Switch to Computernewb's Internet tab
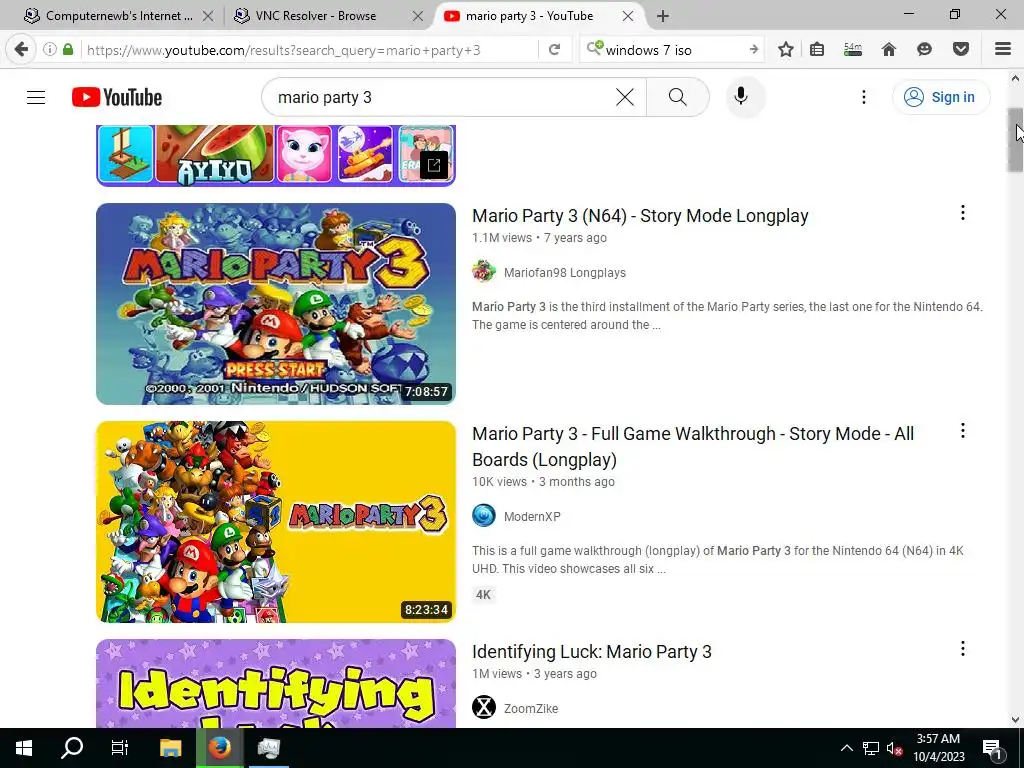The height and width of the screenshot is (768, 1024). [119, 16]
